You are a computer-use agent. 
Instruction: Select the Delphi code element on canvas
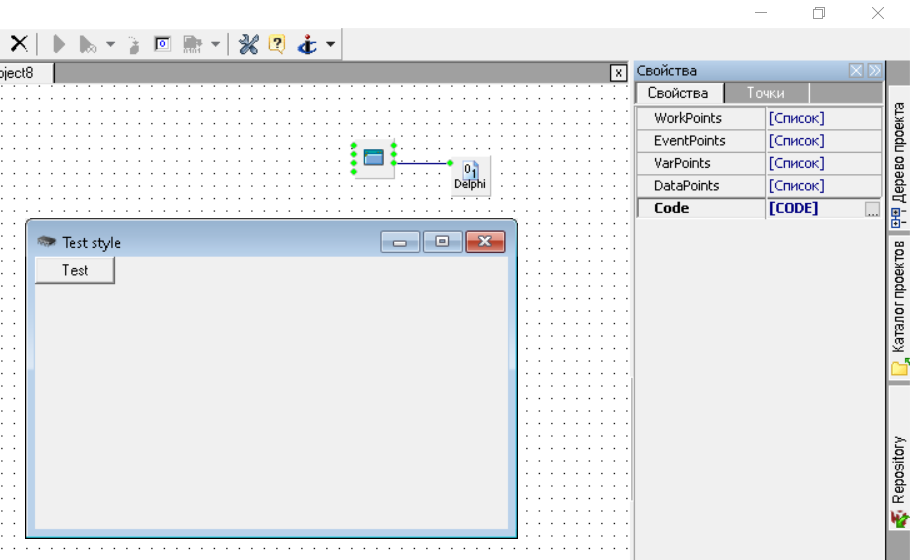point(470,176)
